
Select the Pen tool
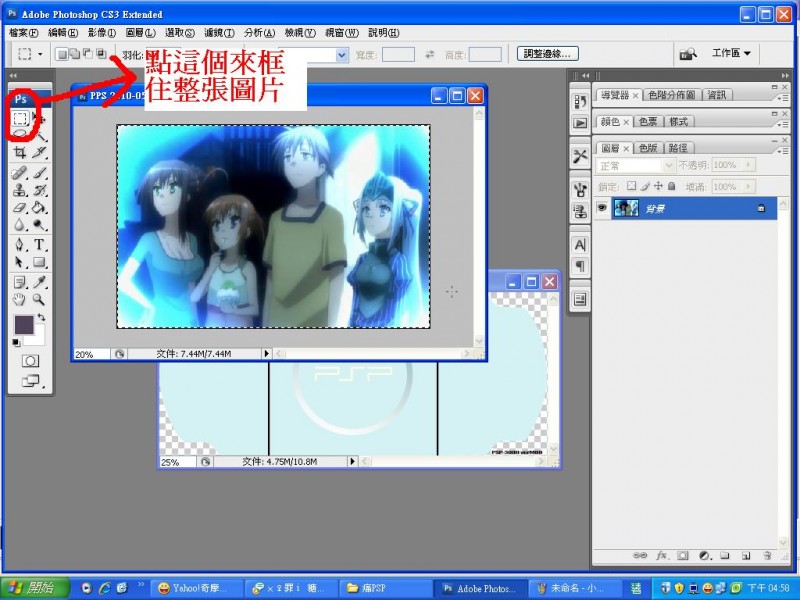coord(19,245)
